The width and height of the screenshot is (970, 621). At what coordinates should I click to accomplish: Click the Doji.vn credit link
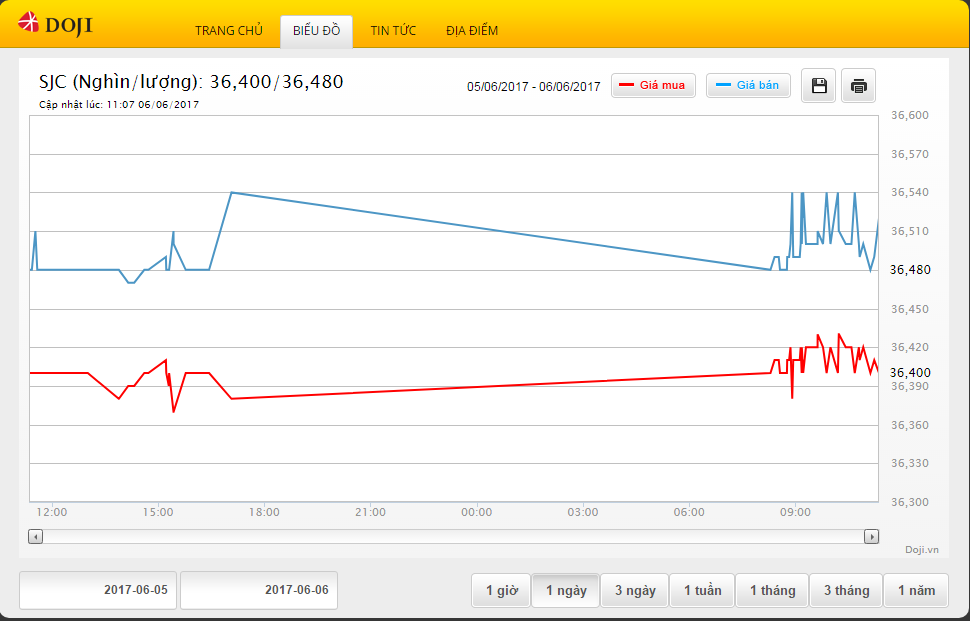pyautogui.click(x=921, y=550)
